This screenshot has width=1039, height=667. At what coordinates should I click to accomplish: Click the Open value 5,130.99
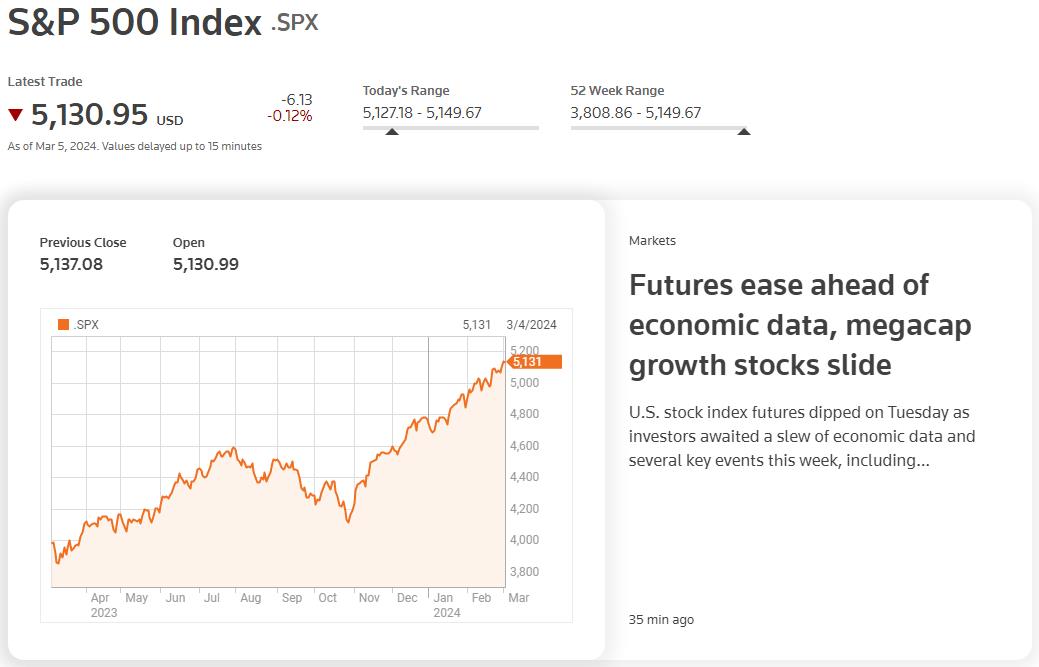[x=205, y=264]
